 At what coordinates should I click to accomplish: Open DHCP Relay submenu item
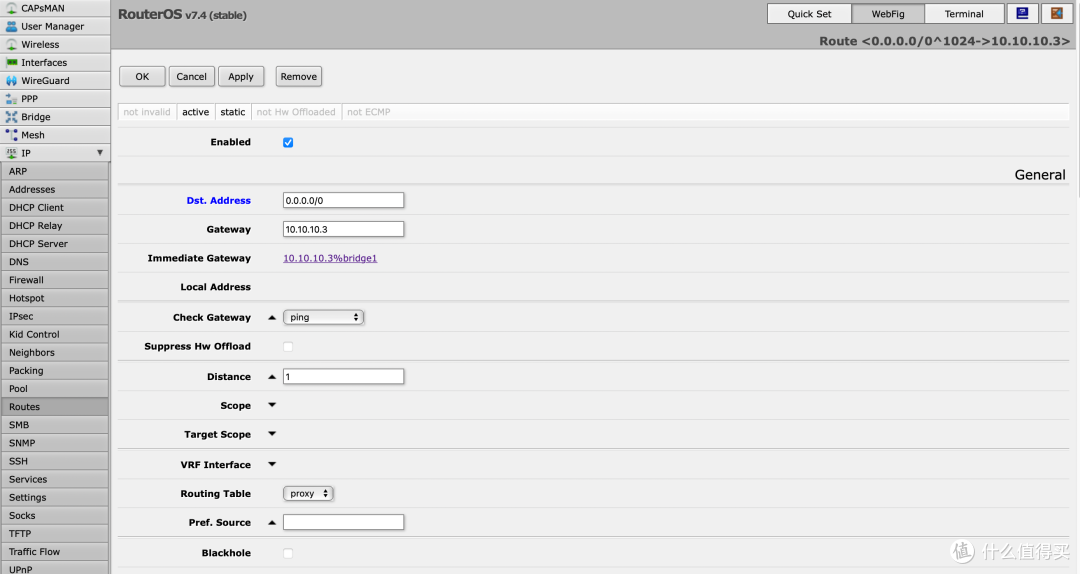pos(54,225)
